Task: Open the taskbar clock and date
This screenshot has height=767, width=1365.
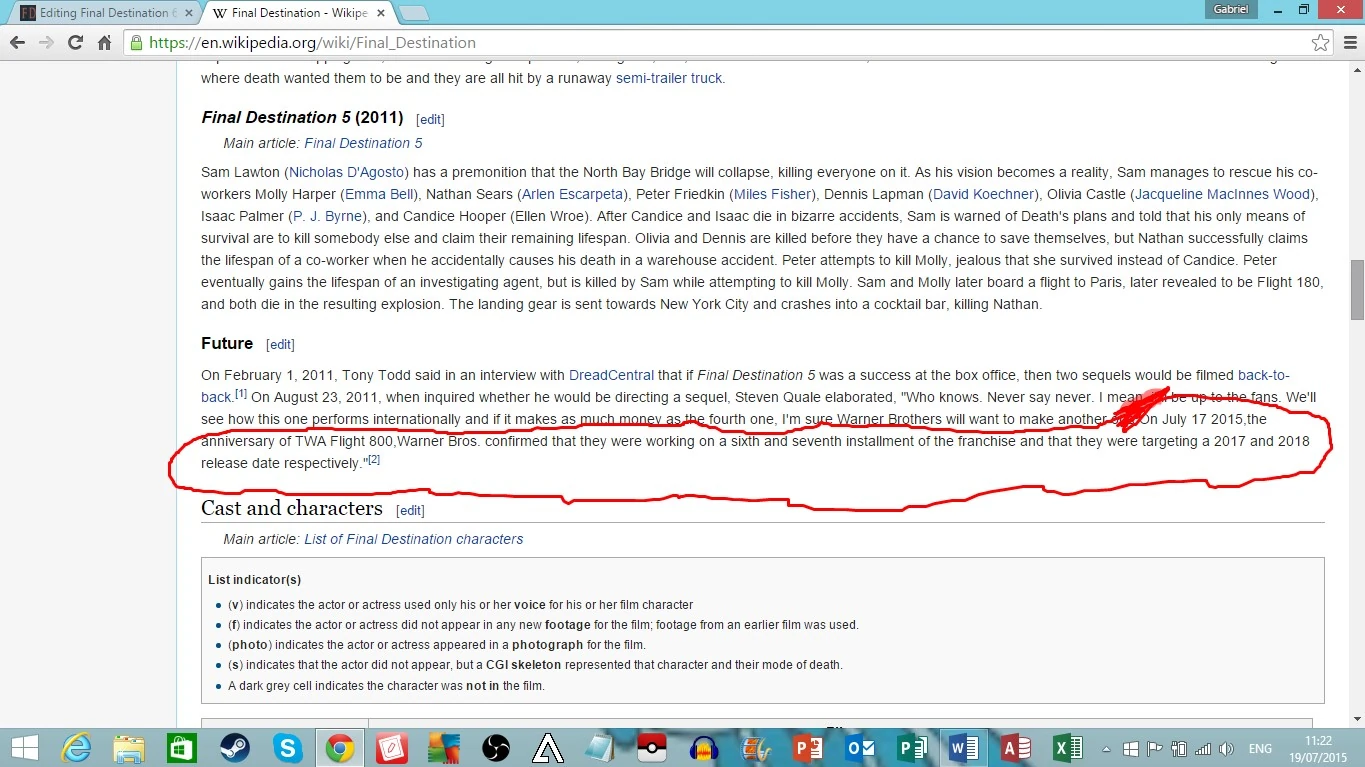Action: tap(1318, 748)
